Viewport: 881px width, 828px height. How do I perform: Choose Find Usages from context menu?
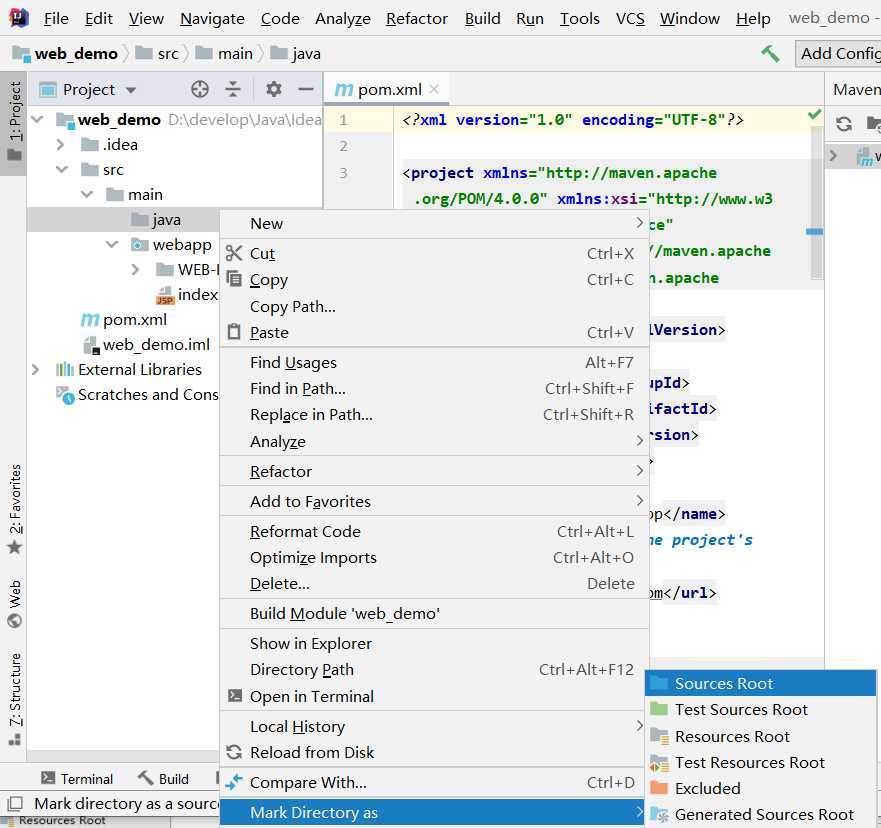pos(434,363)
